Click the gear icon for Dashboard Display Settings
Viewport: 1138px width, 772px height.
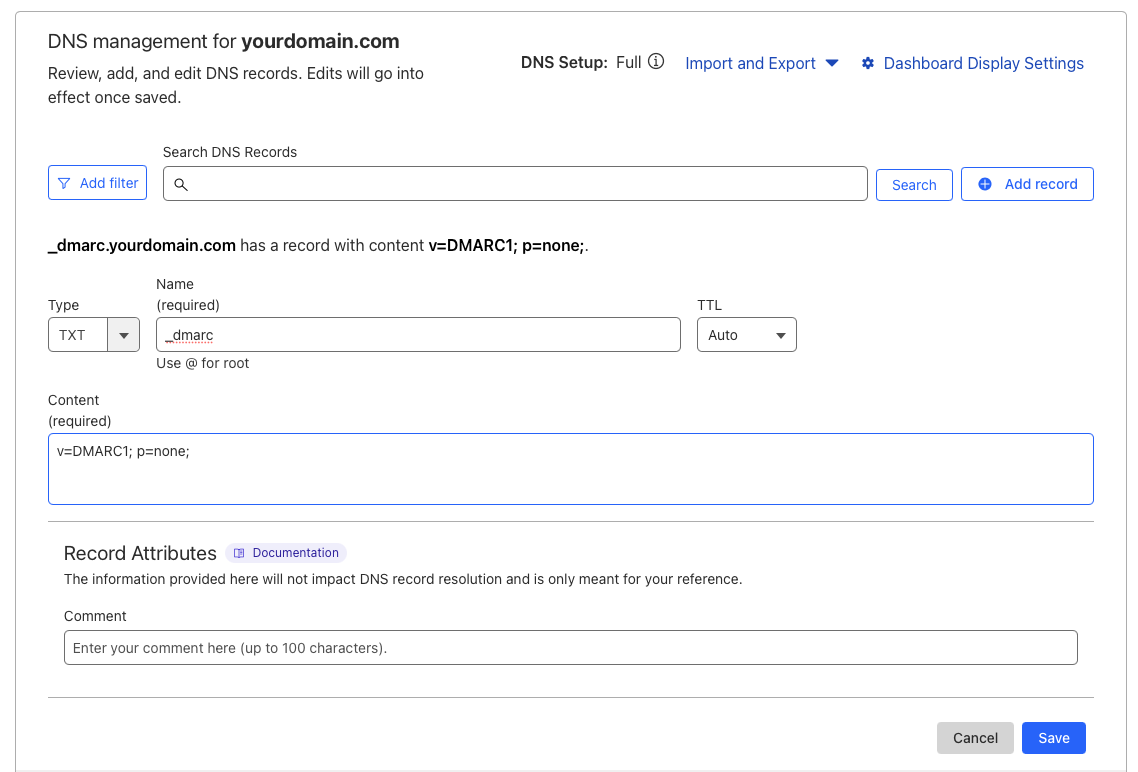867,63
